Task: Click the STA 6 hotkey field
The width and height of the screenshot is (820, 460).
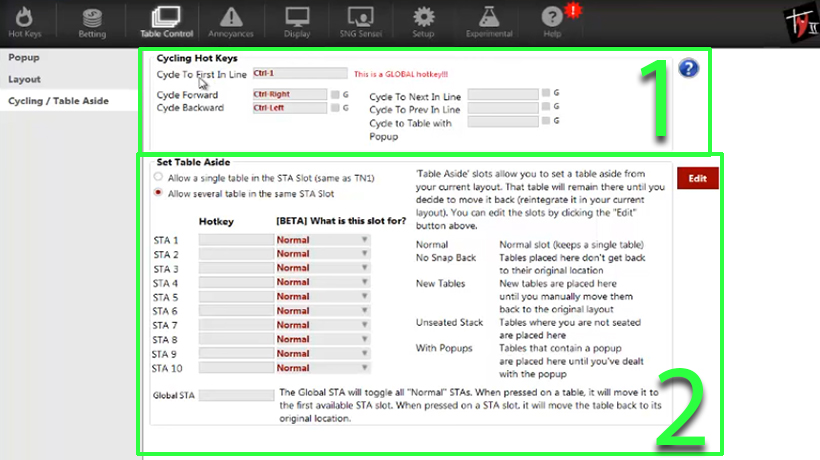Action: 236,310
